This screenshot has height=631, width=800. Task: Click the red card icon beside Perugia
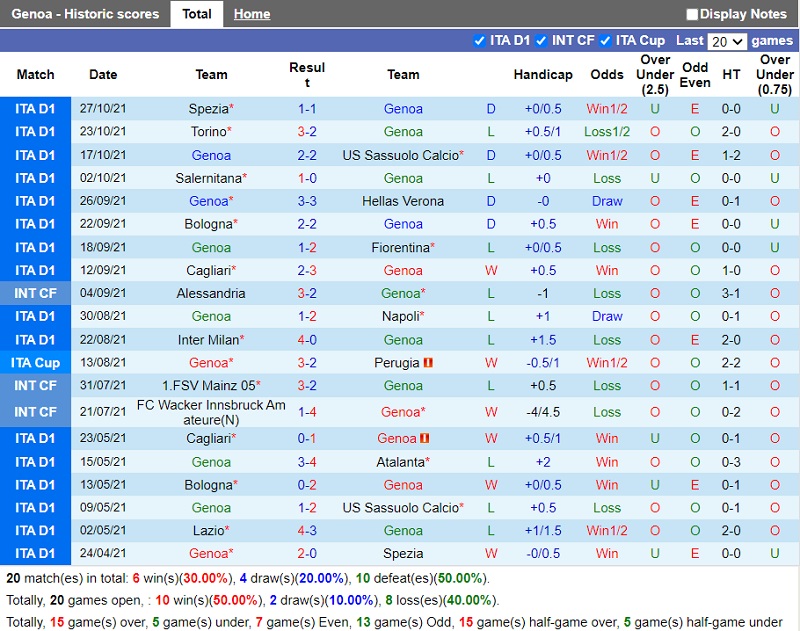click(428, 363)
